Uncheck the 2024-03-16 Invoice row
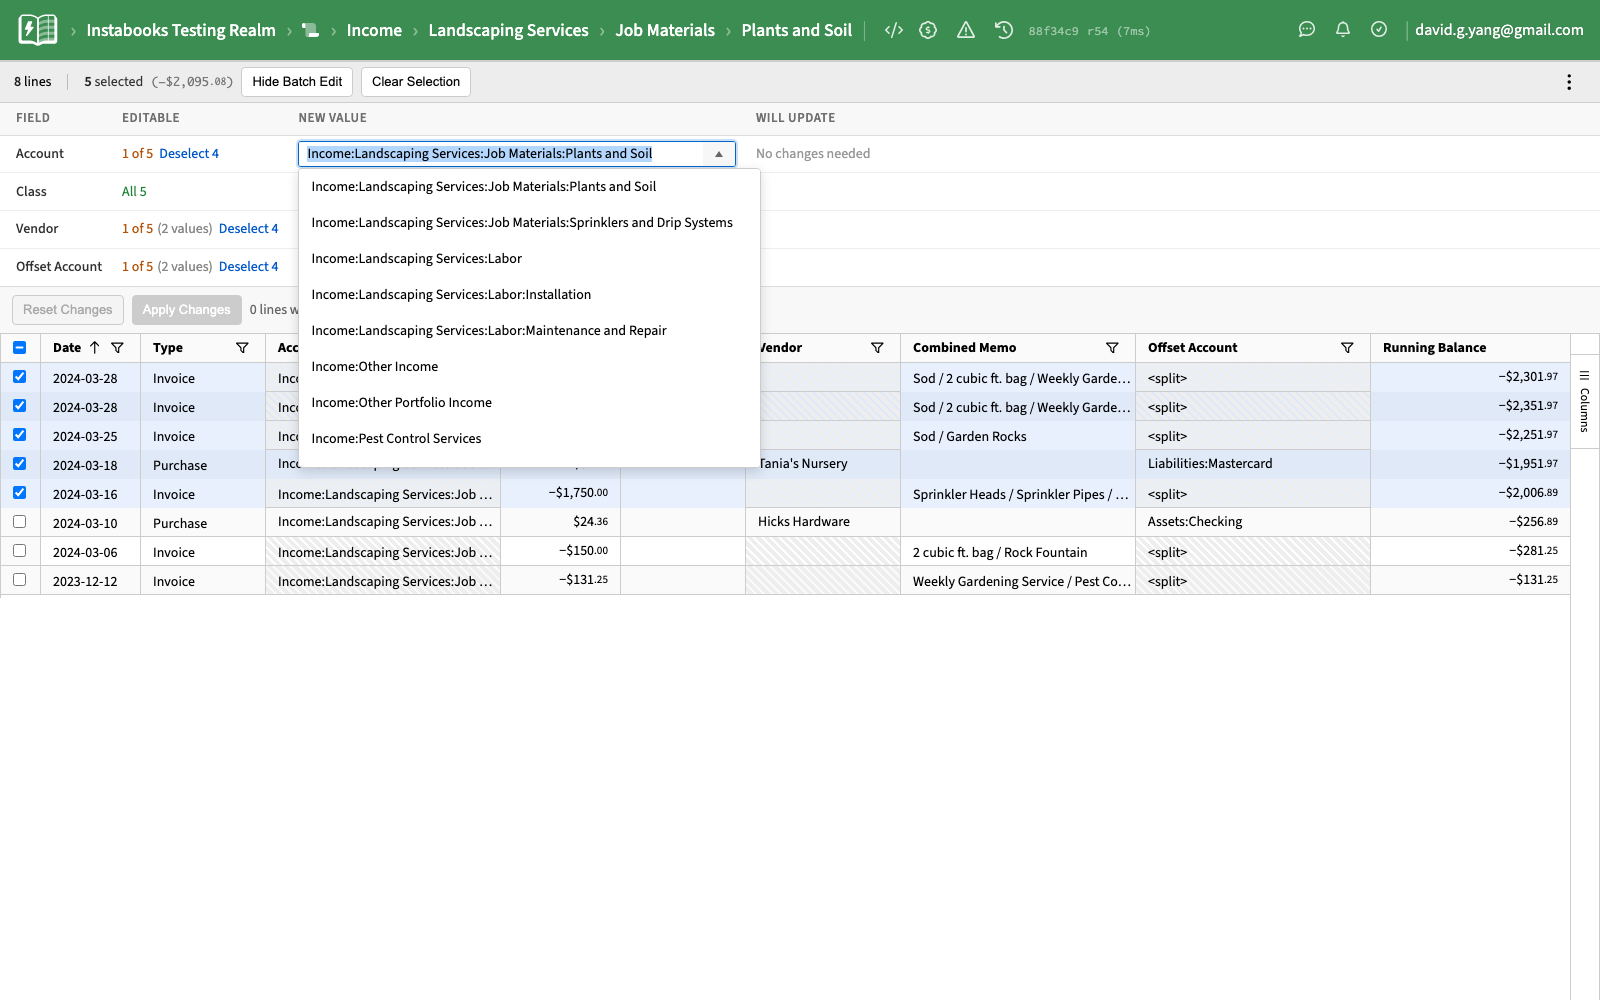The height and width of the screenshot is (1000, 1600). point(20,493)
